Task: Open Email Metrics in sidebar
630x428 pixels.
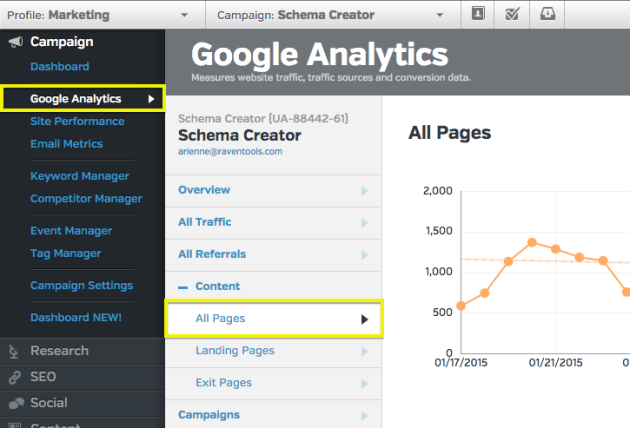Action: coord(66,143)
